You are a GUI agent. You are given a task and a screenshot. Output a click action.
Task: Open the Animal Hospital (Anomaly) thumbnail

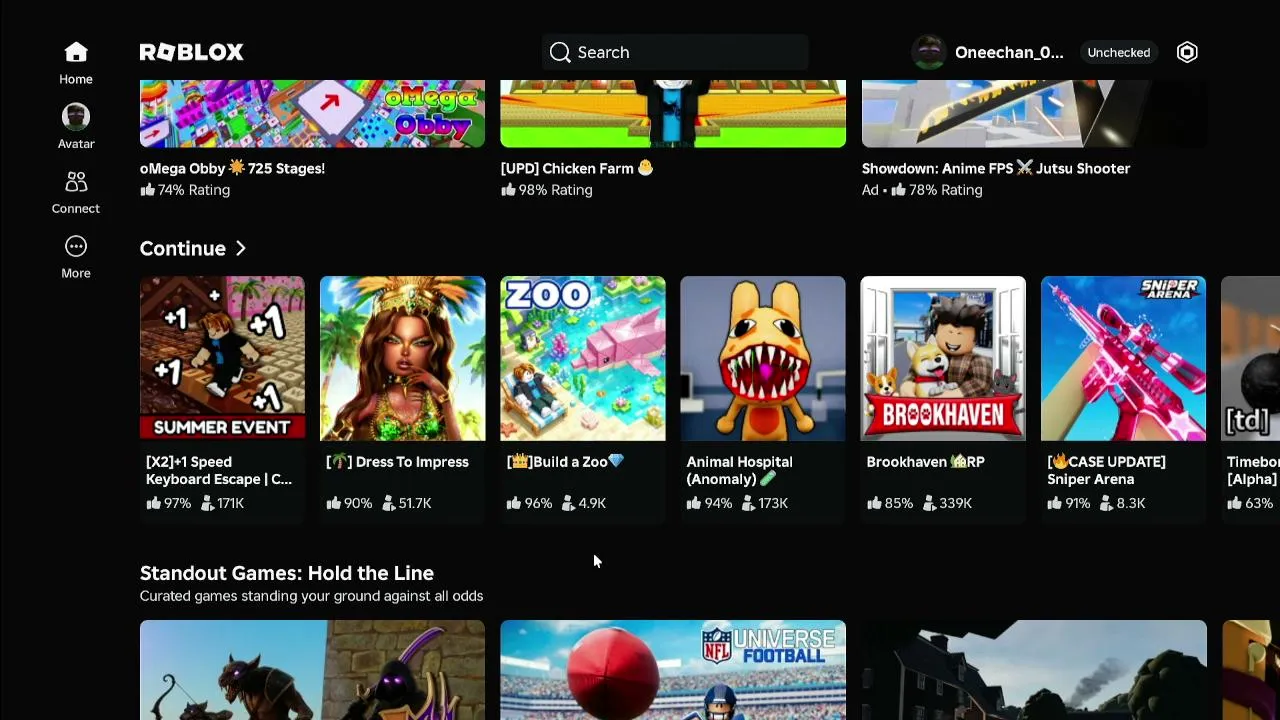click(x=763, y=358)
